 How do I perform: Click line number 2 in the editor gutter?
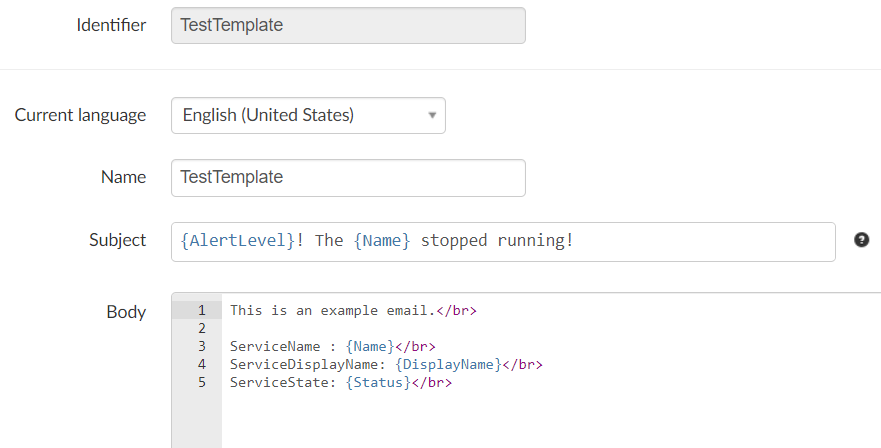point(201,328)
